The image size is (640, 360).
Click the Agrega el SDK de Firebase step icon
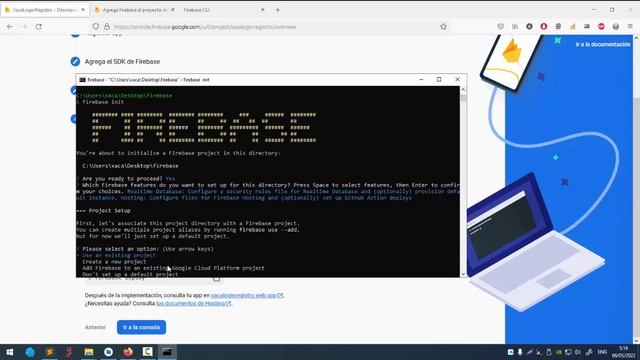[75, 61]
